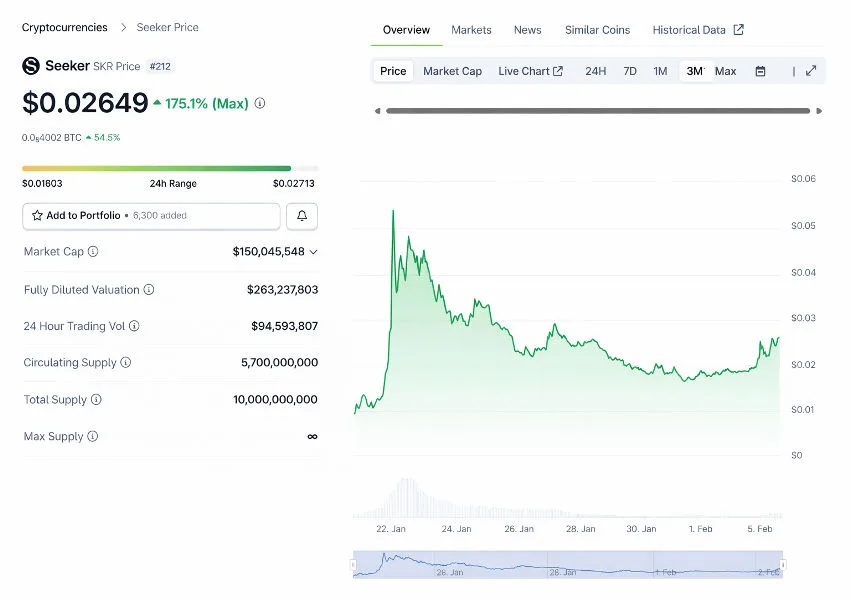Click the Circulating Supply info icon

125,363
